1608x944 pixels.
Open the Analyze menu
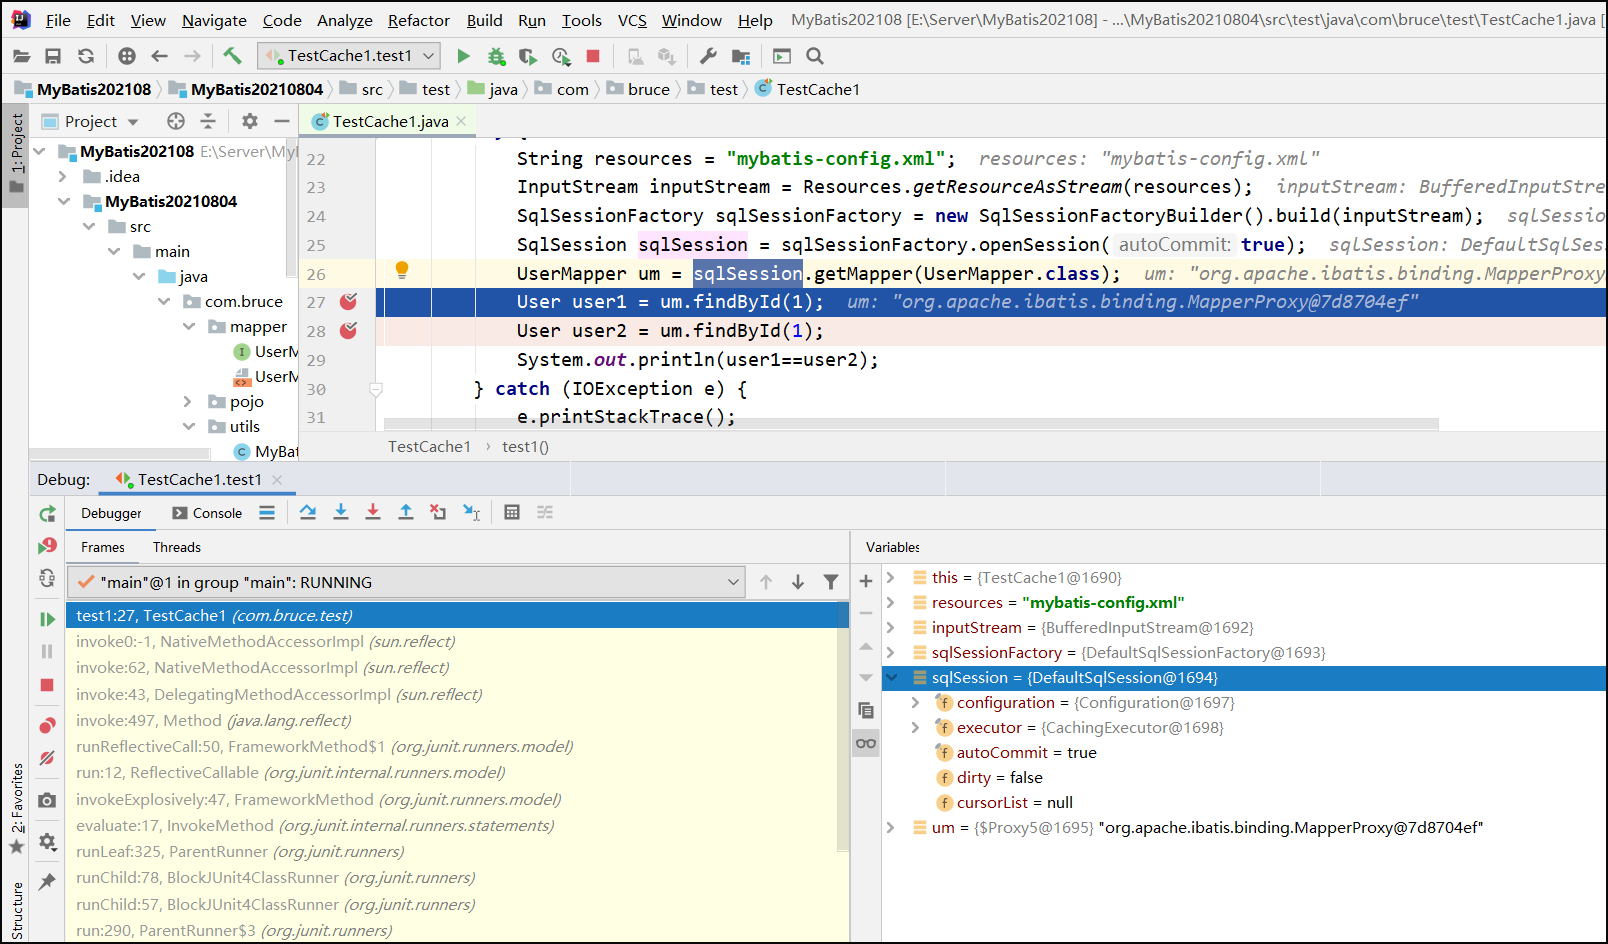pos(344,20)
